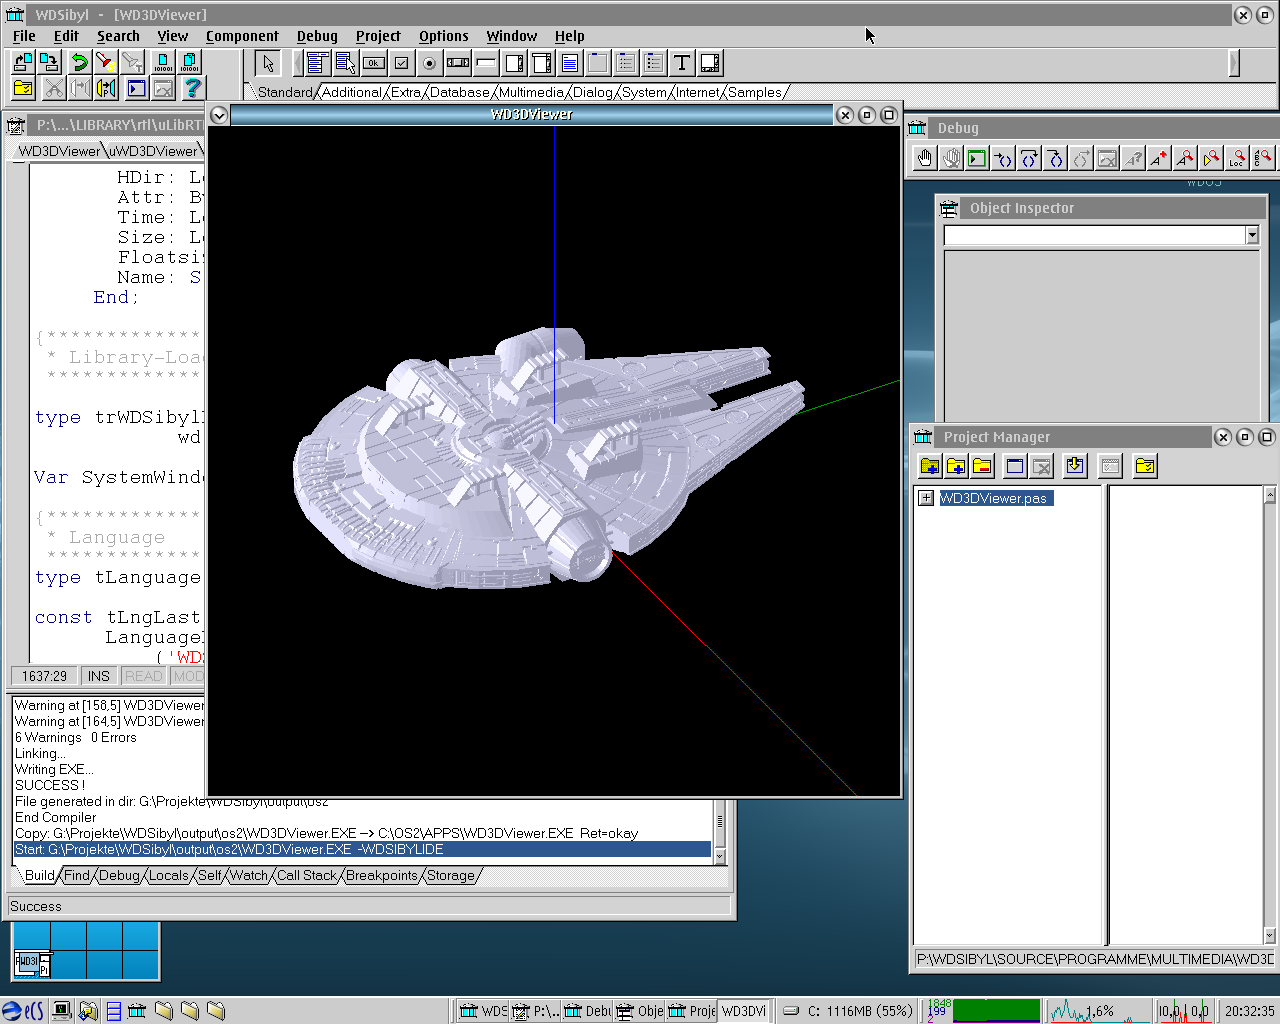Click the run program window toolbar icon
Screen dimensions: 1280x1024
tap(137, 88)
